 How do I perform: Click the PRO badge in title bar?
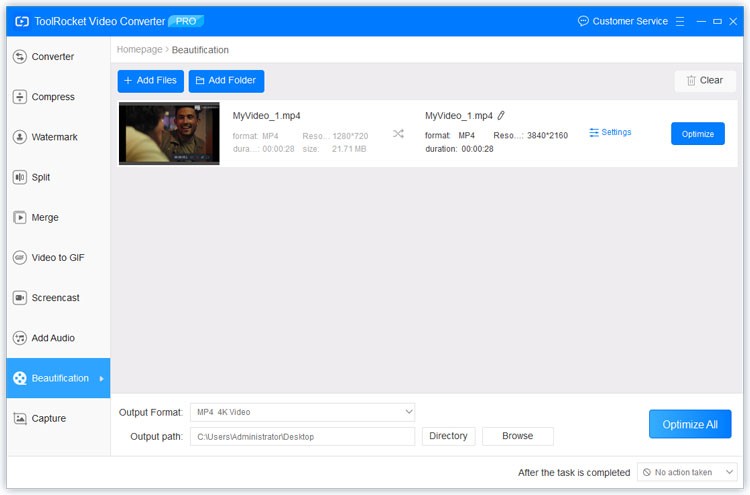(186, 22)
